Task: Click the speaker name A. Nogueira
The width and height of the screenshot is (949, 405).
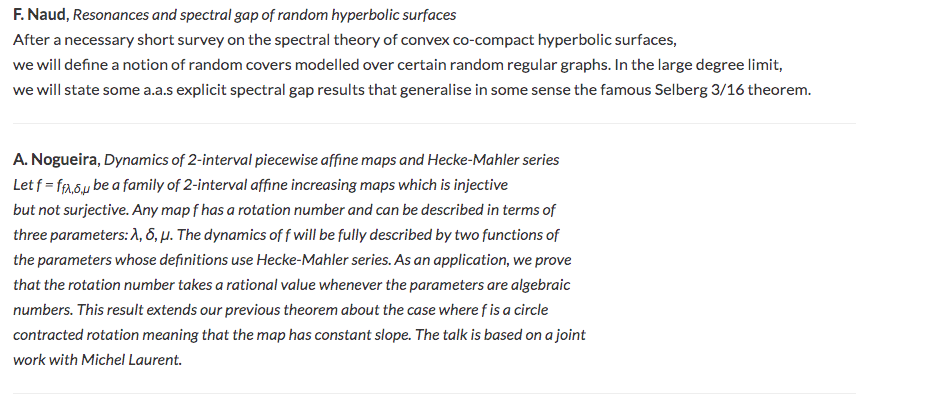Action: tap(54, 160)
